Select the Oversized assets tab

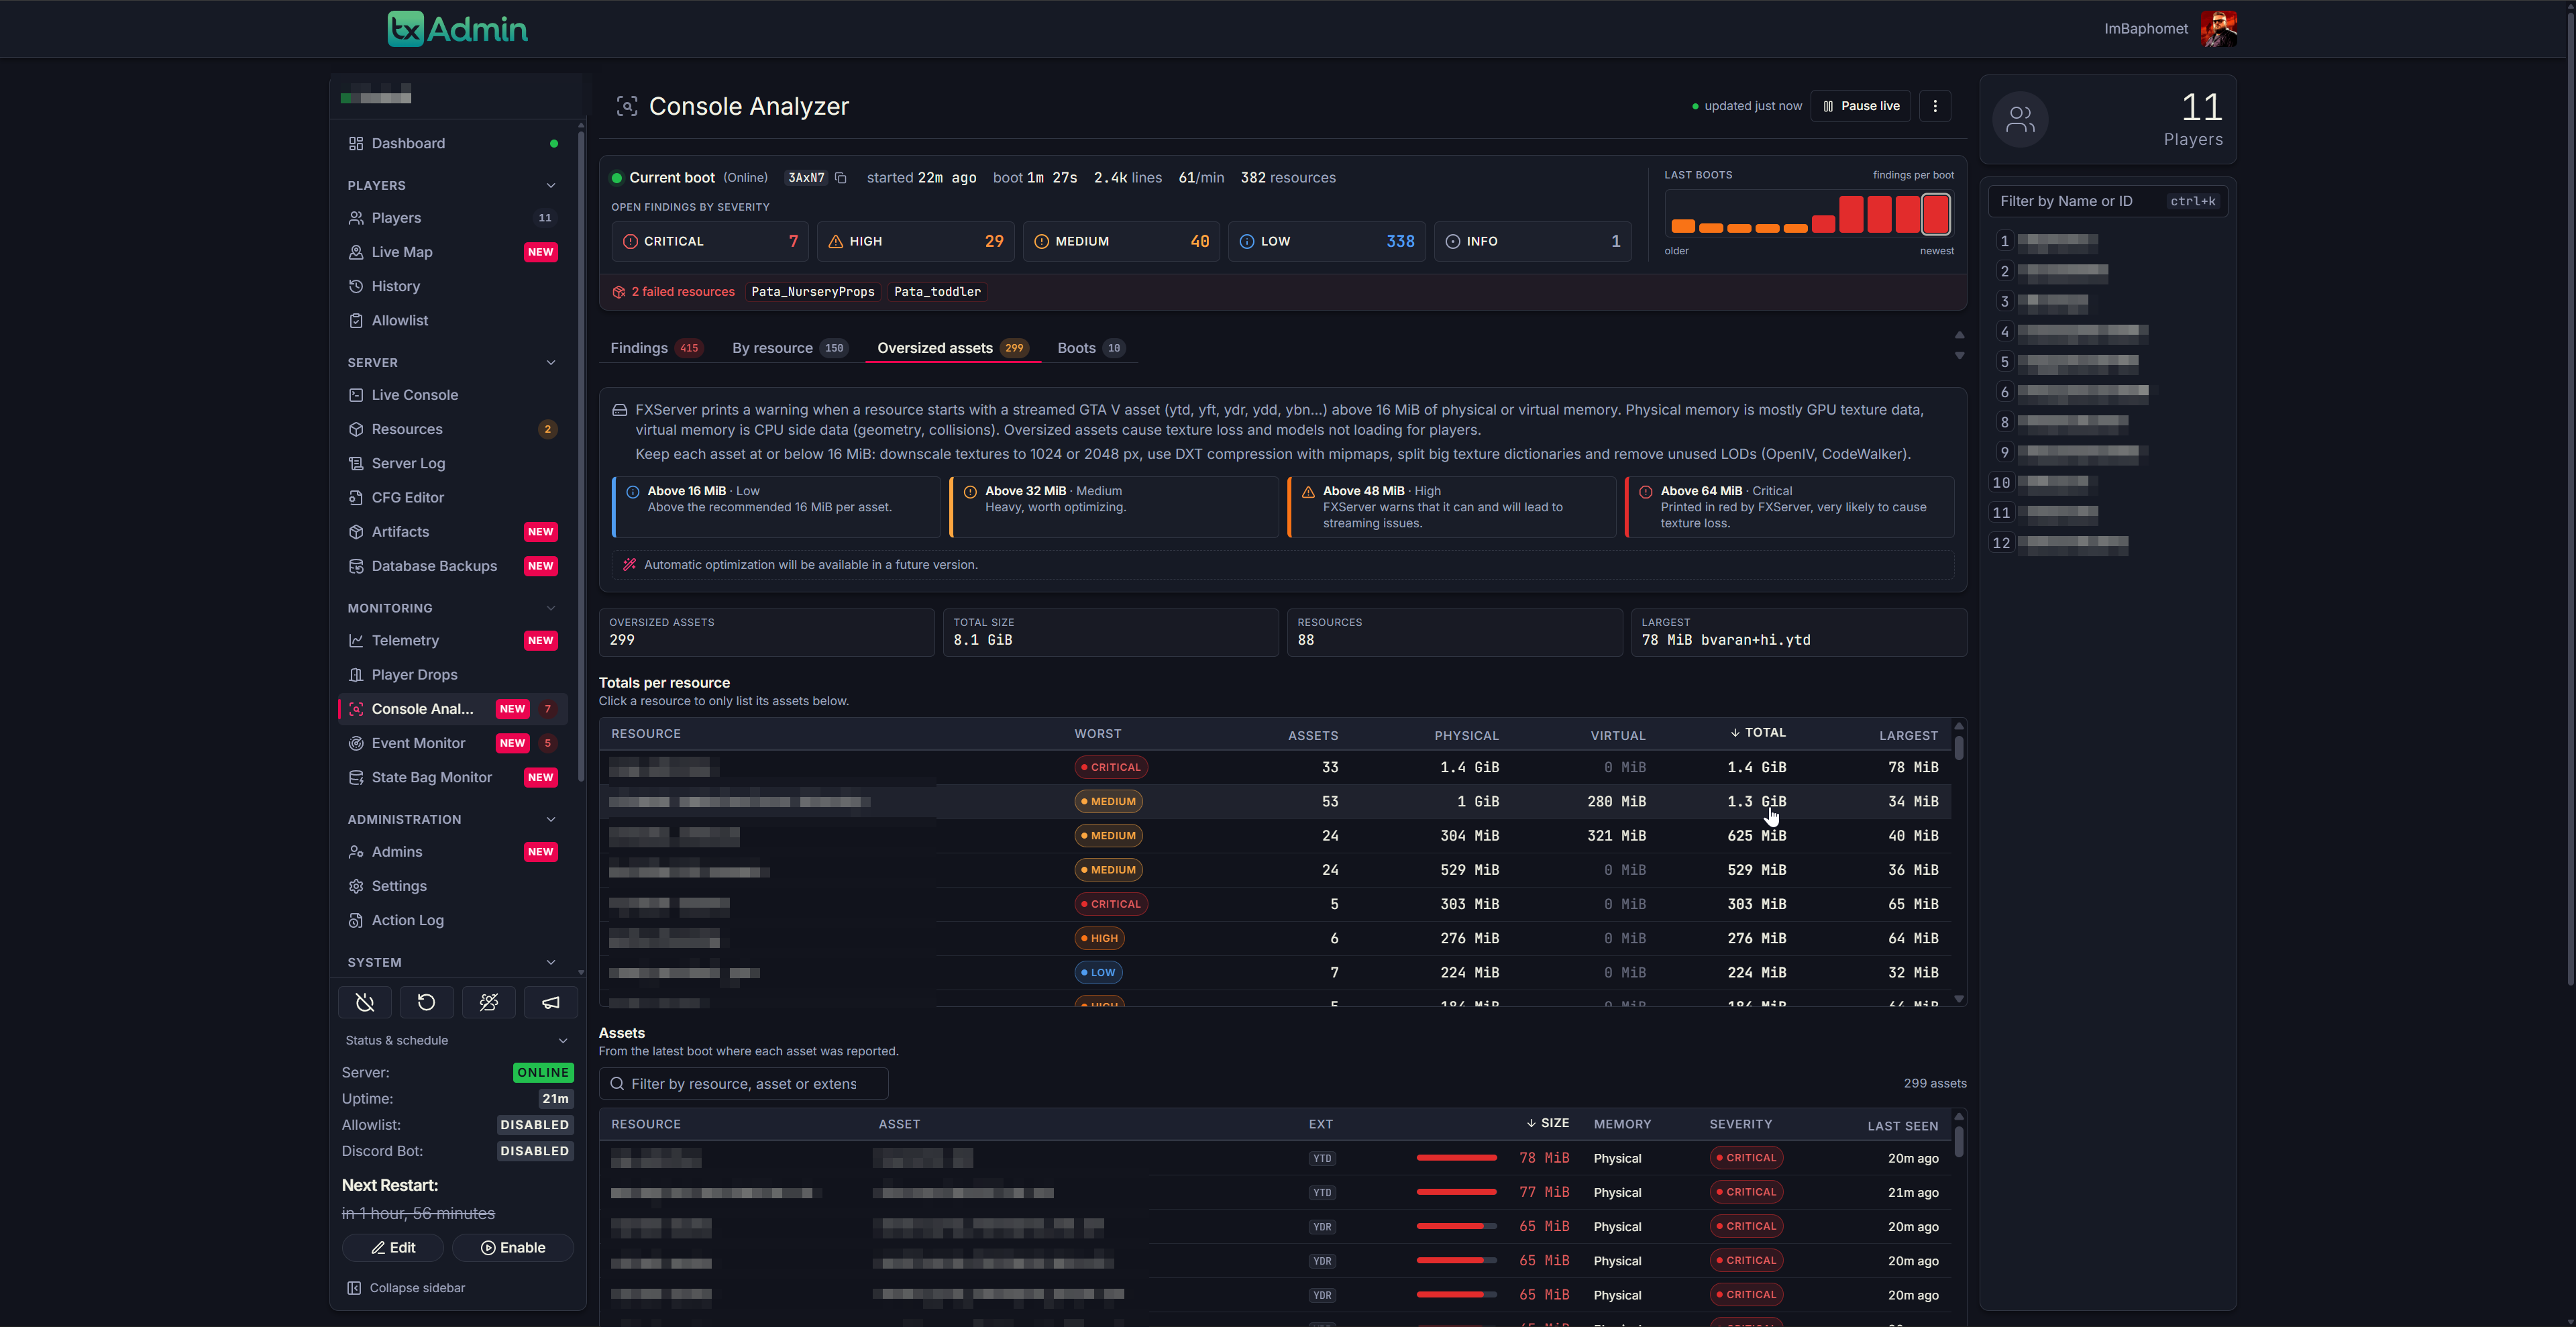point(952,348)
